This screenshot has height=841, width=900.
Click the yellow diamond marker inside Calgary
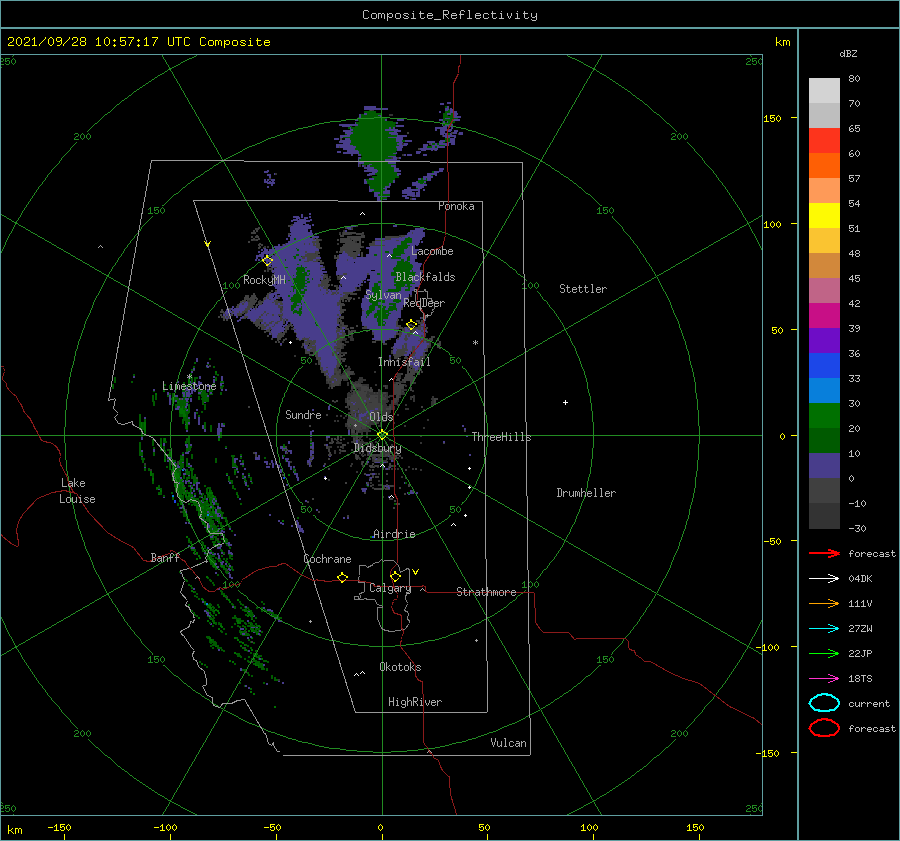[395, 576]
